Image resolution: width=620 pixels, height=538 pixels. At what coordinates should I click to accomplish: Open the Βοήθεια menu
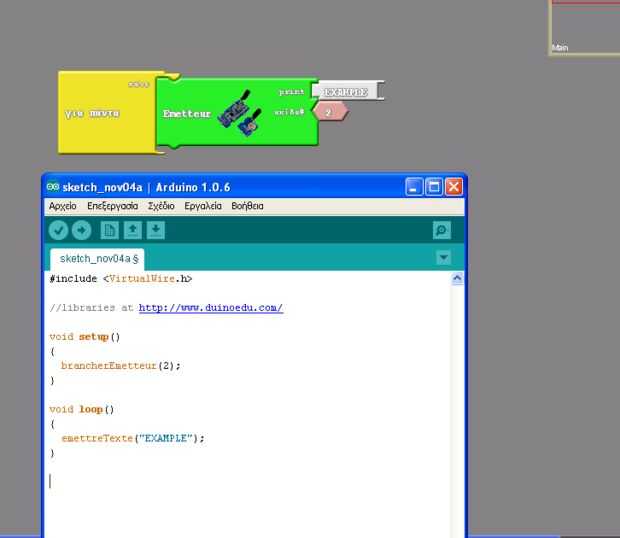248,206
